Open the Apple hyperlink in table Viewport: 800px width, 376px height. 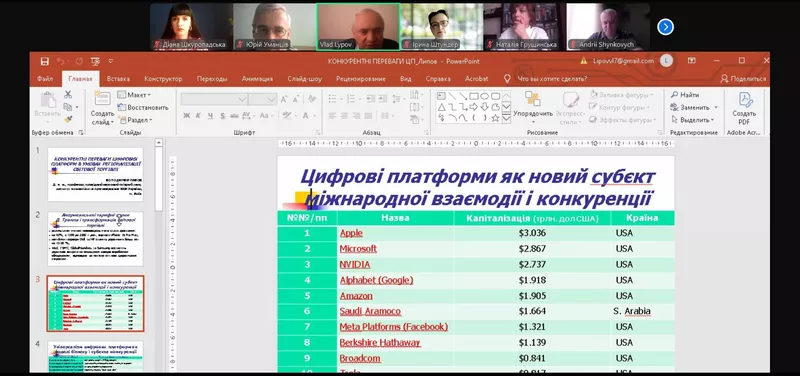click(351, 233)
